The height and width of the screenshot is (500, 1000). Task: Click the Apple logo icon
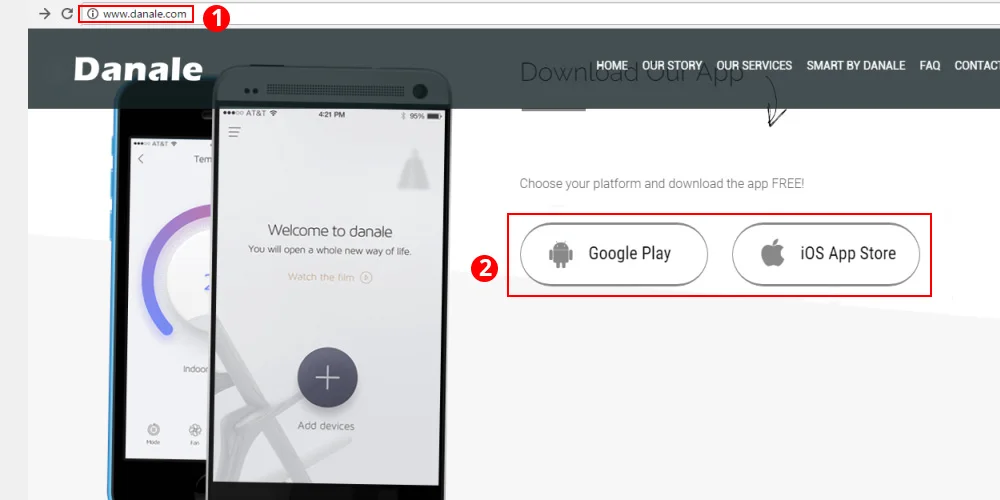pyautogui.click(x=772, y=253)
